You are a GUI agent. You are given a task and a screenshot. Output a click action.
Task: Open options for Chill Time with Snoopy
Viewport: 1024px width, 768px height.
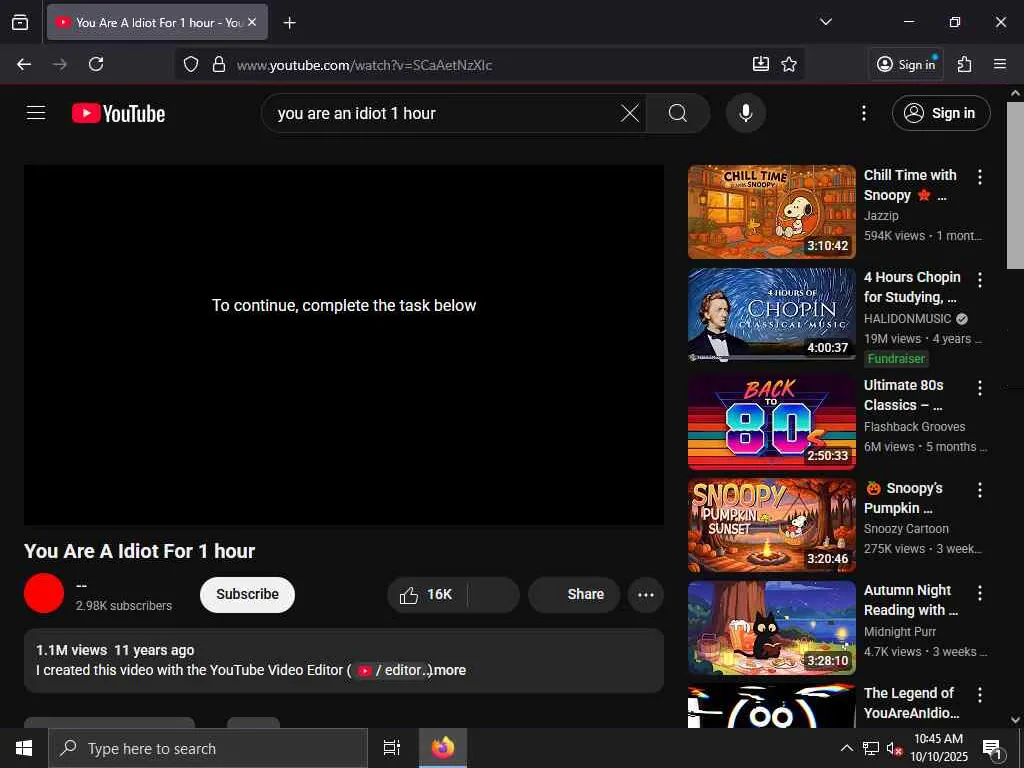pyautogui.click(x=979, y=176)
